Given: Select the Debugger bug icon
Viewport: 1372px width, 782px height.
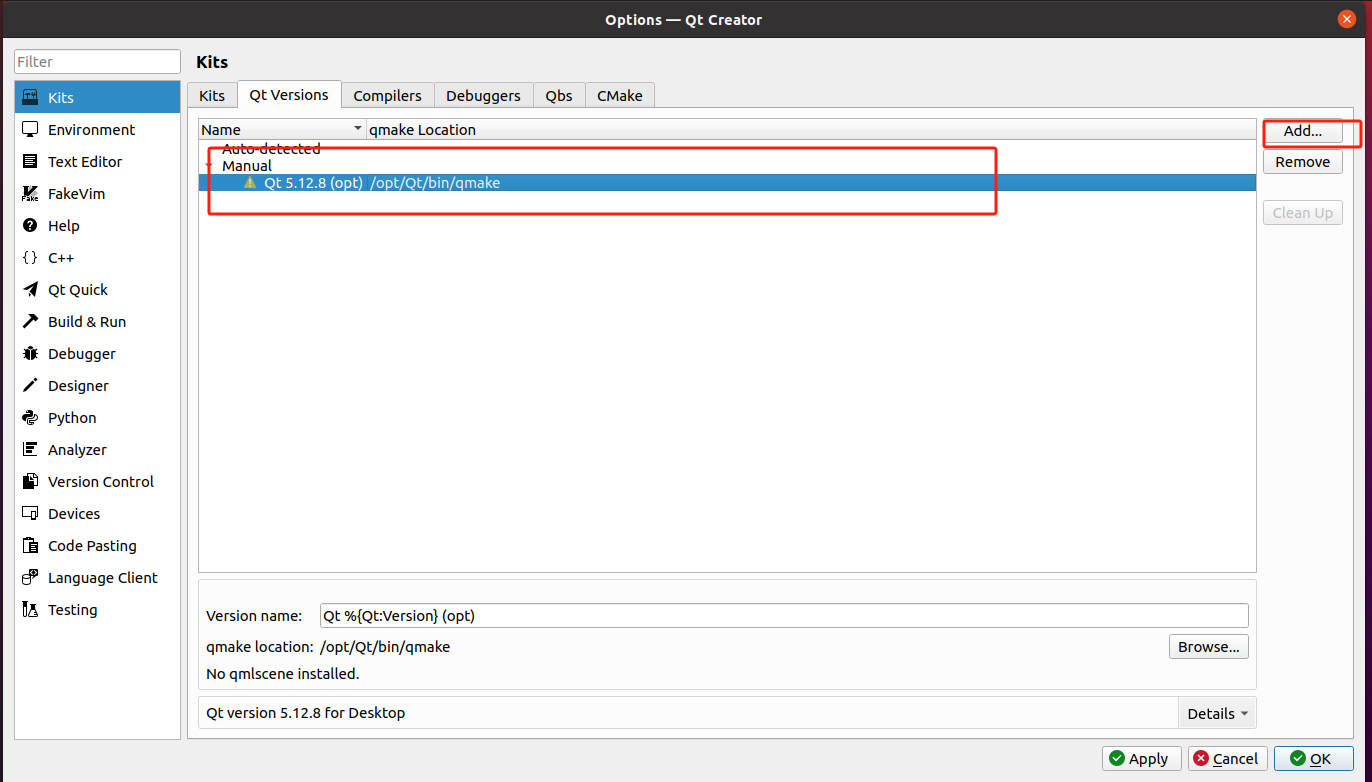Looking at the screenshot, I should (x=30, y=354).
